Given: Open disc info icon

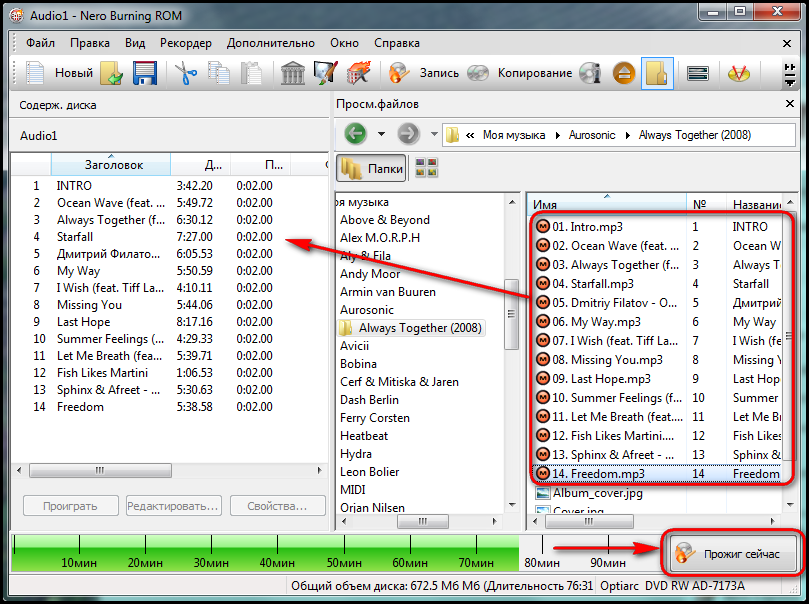Looking at the screenshot, I should pyautogui.click(x=590, y=73).
